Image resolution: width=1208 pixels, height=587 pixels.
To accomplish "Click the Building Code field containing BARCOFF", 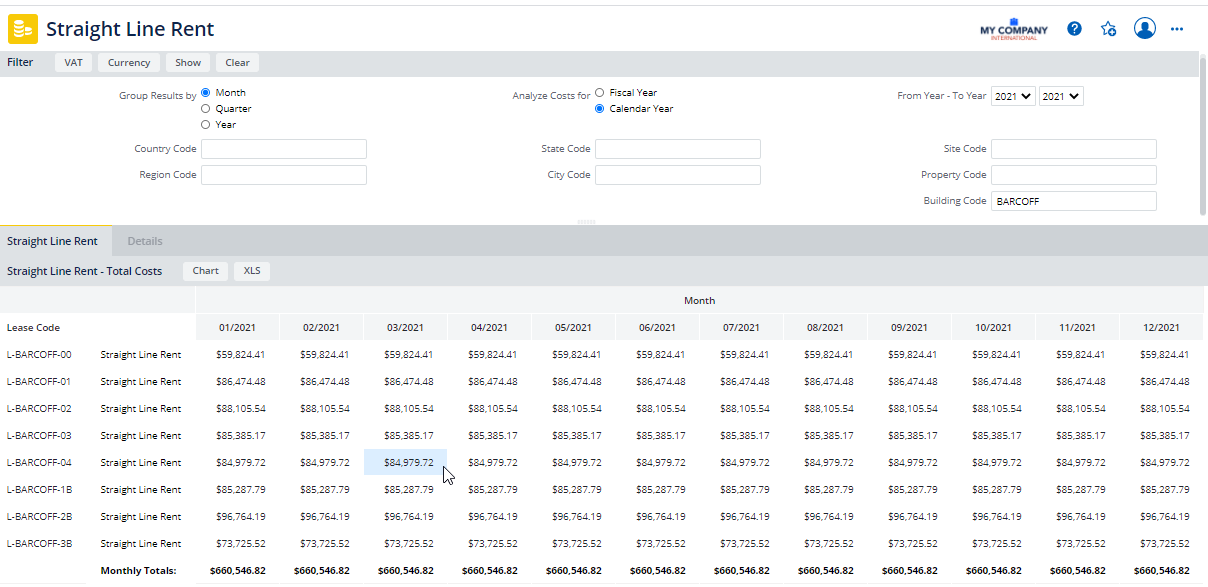I will 1073,201.
